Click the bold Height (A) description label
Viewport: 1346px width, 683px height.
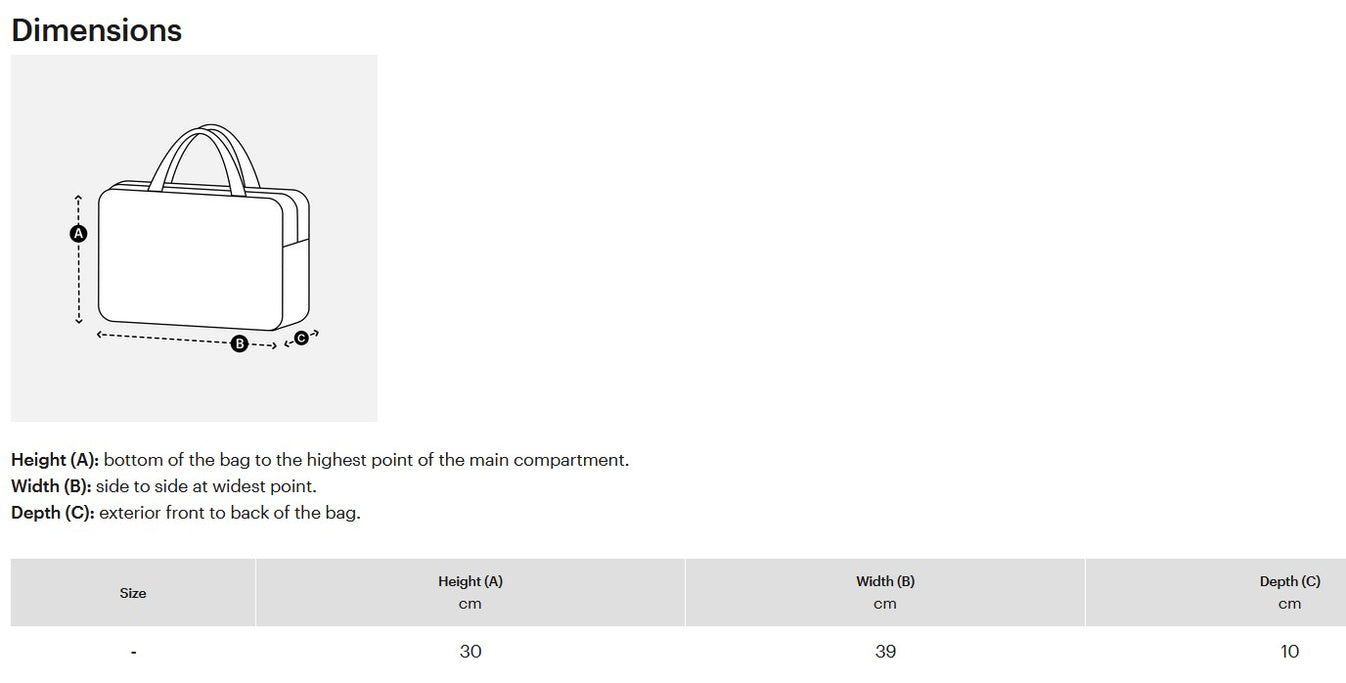pyautogui.click(x=55, y=460)
